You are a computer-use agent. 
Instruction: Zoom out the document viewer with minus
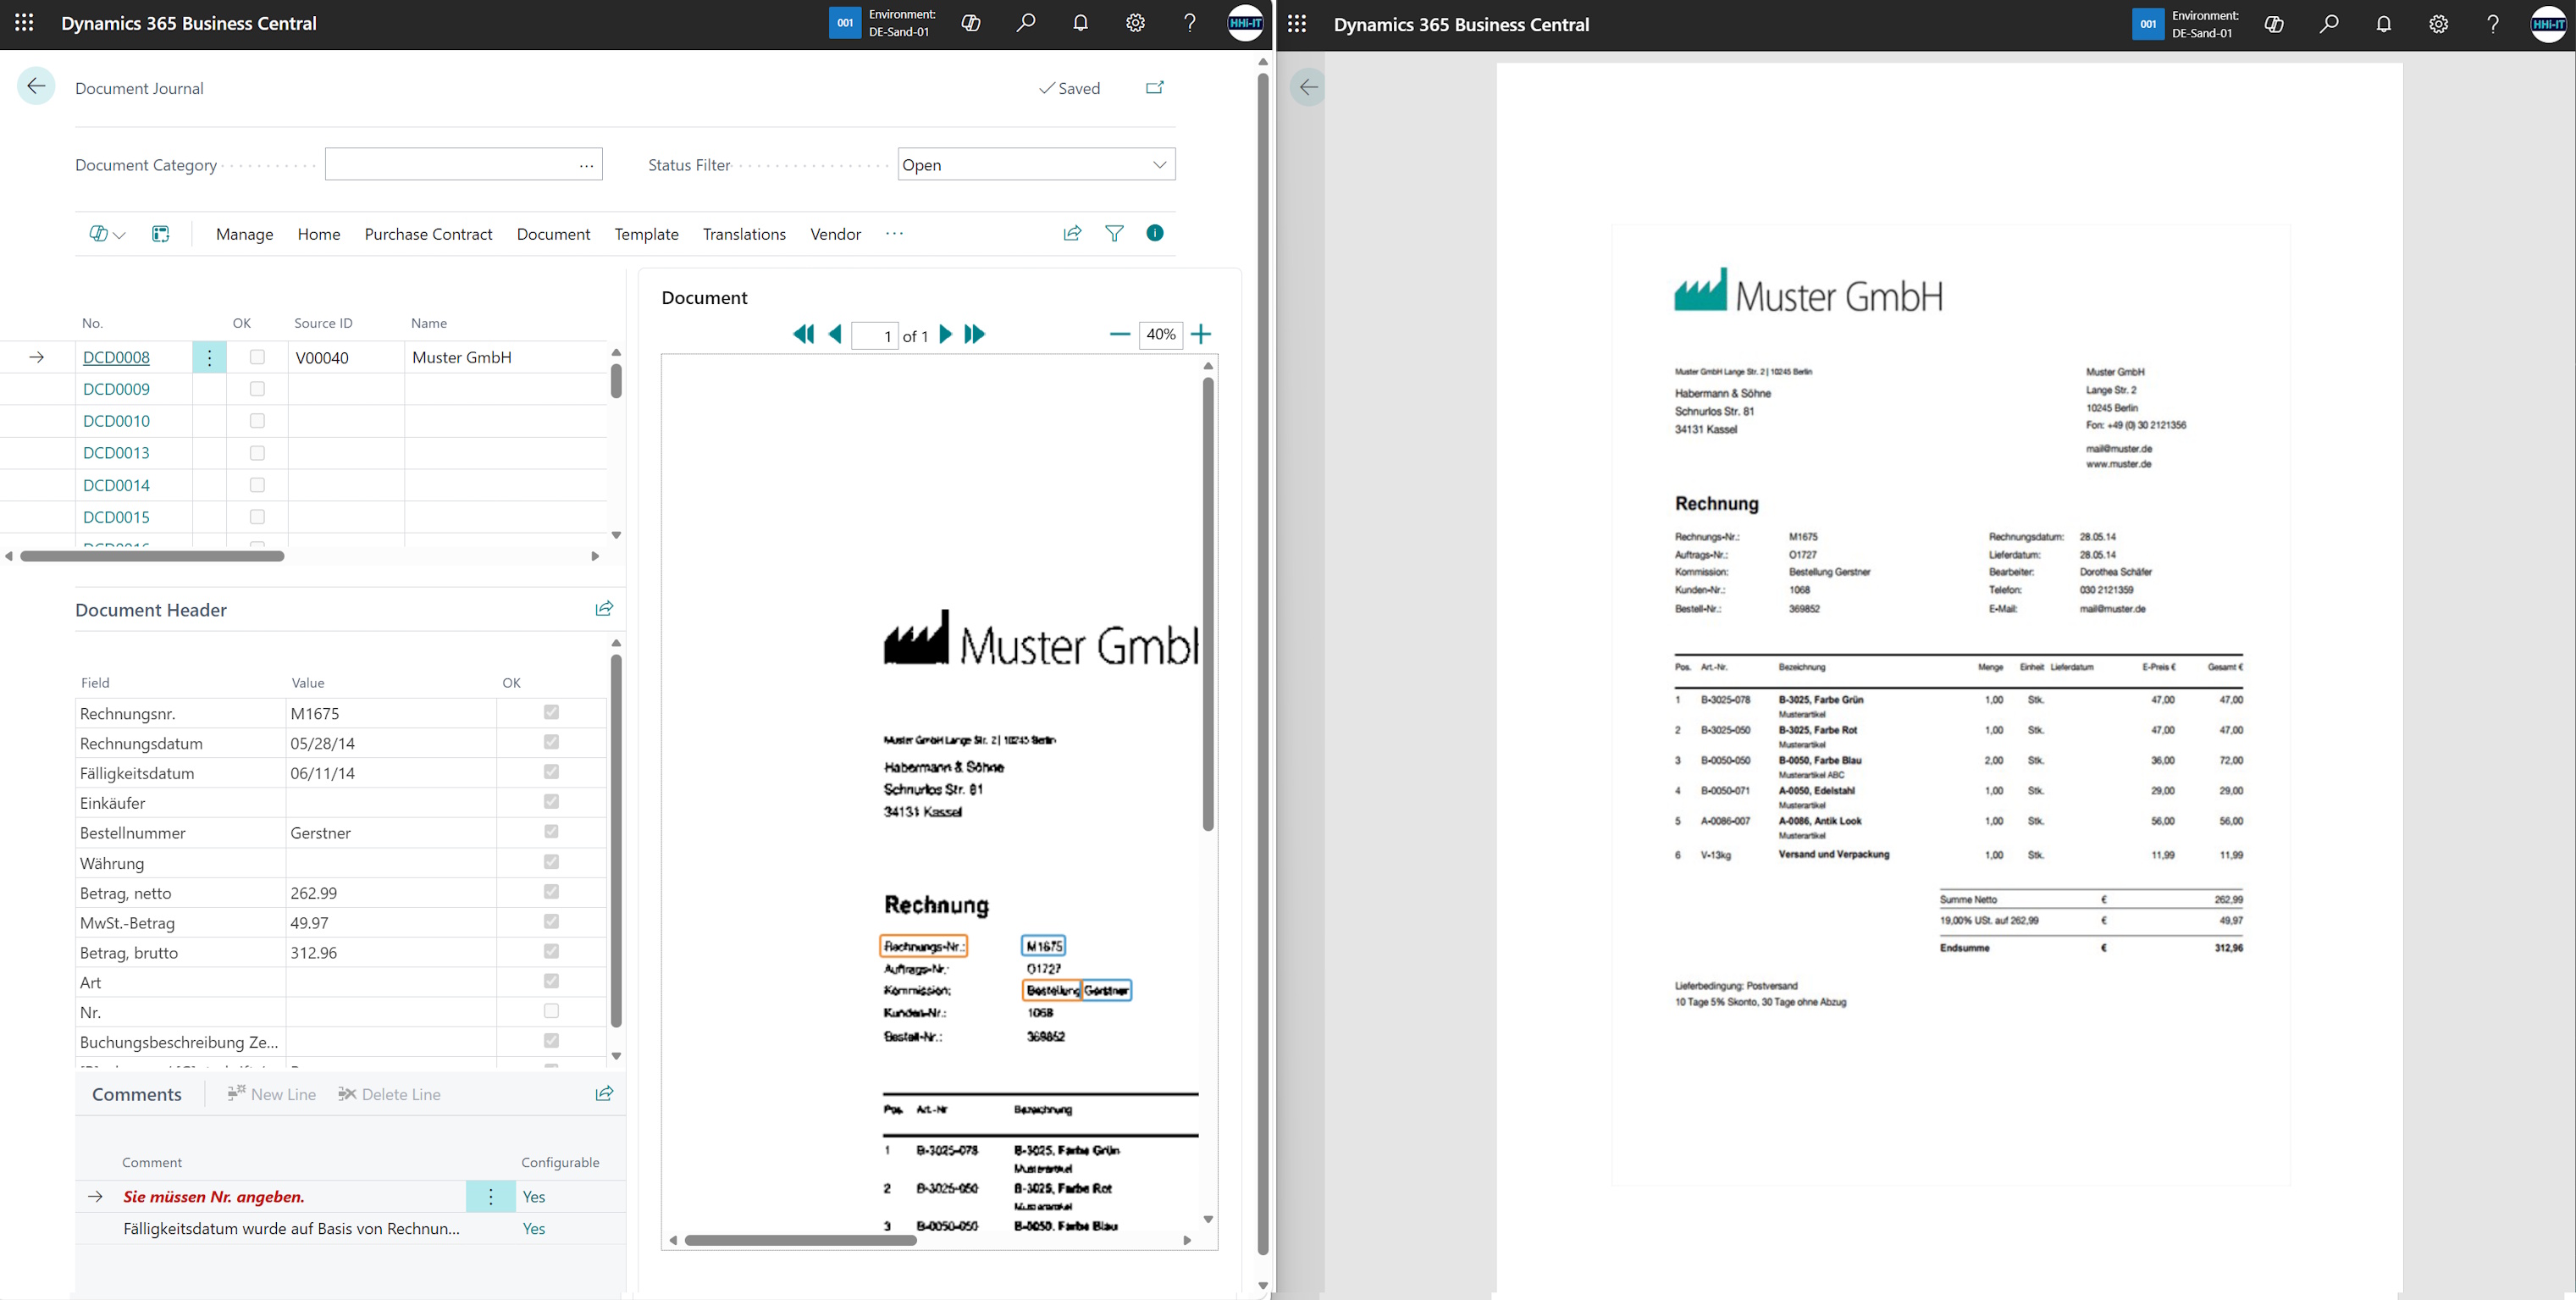1120,334
